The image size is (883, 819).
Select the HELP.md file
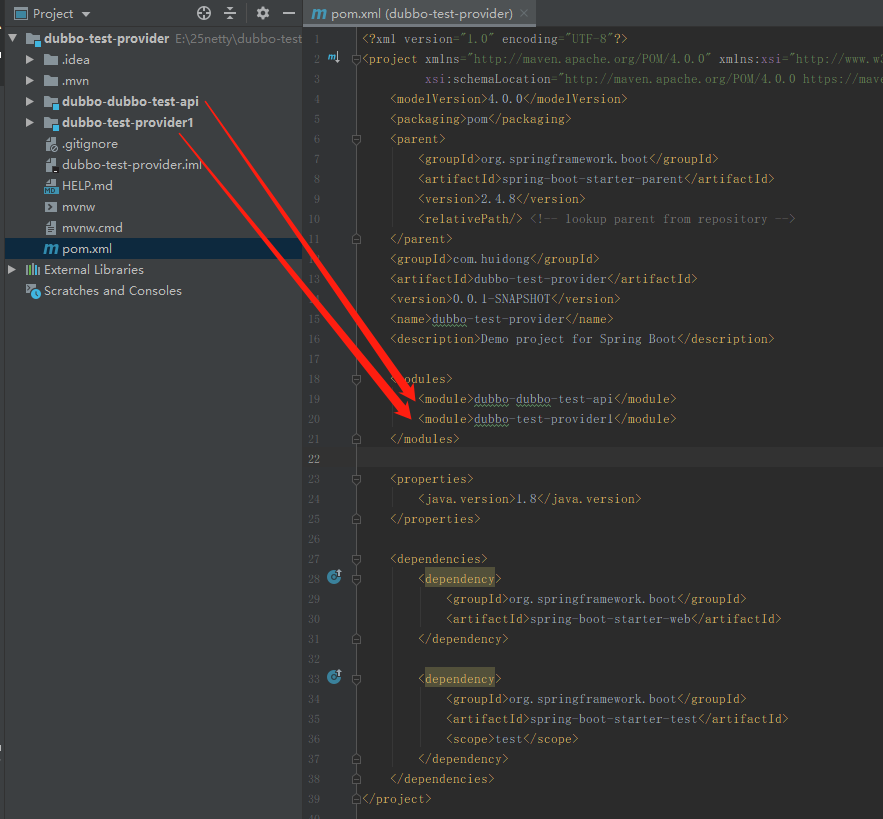[x=87, y=186]
